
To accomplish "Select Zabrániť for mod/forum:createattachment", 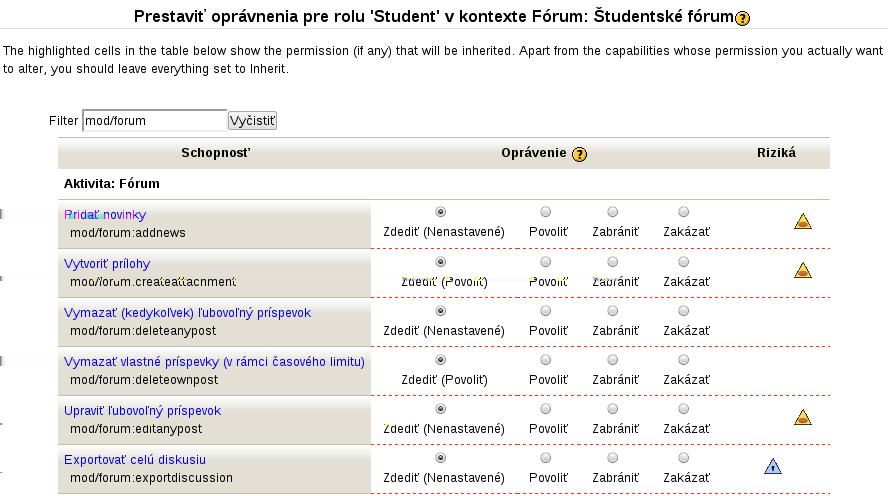I will click(x=612, y=262).
